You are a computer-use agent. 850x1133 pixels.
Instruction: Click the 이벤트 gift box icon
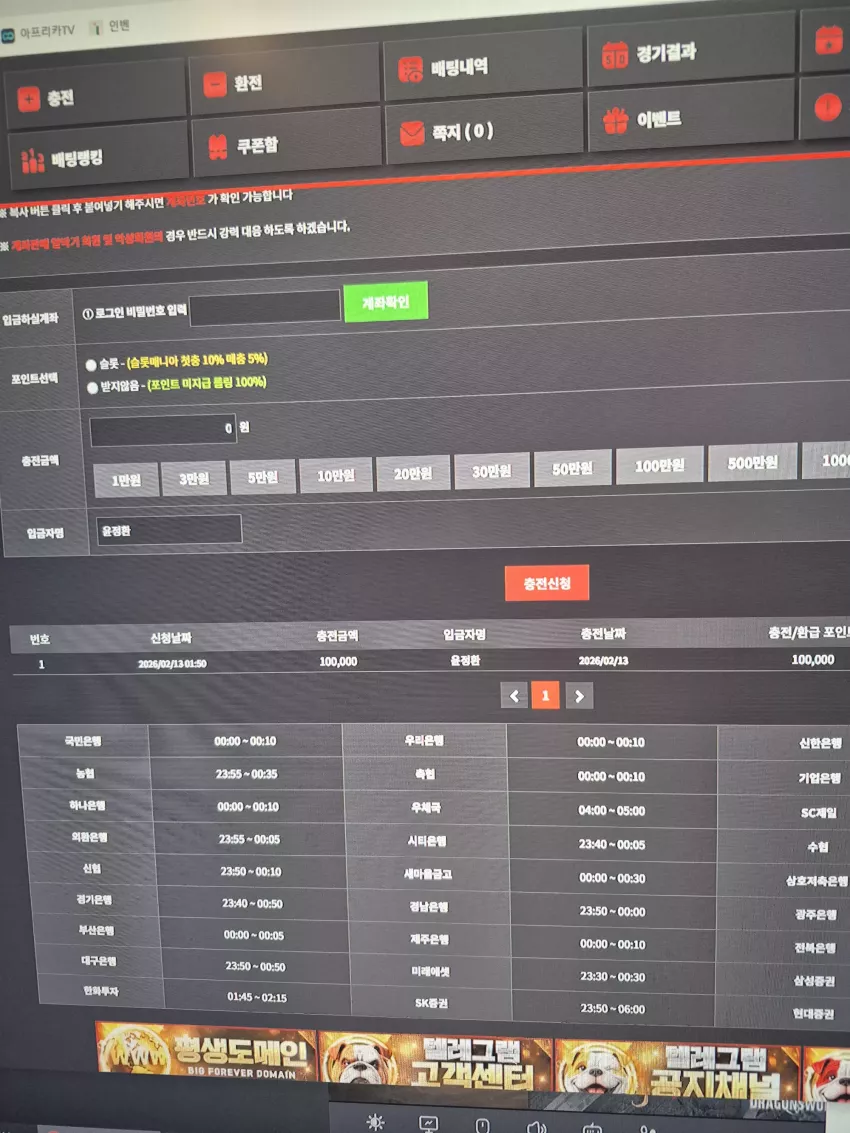click(x=616, y=121)
